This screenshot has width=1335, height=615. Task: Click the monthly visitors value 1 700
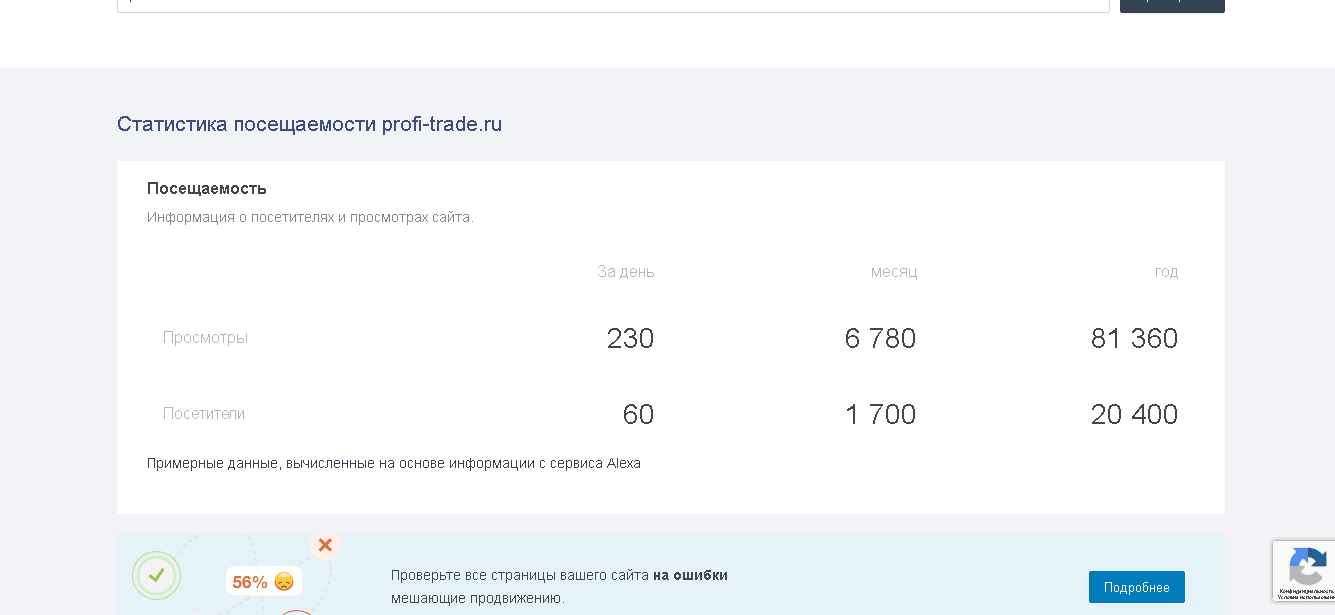point(880,415)
